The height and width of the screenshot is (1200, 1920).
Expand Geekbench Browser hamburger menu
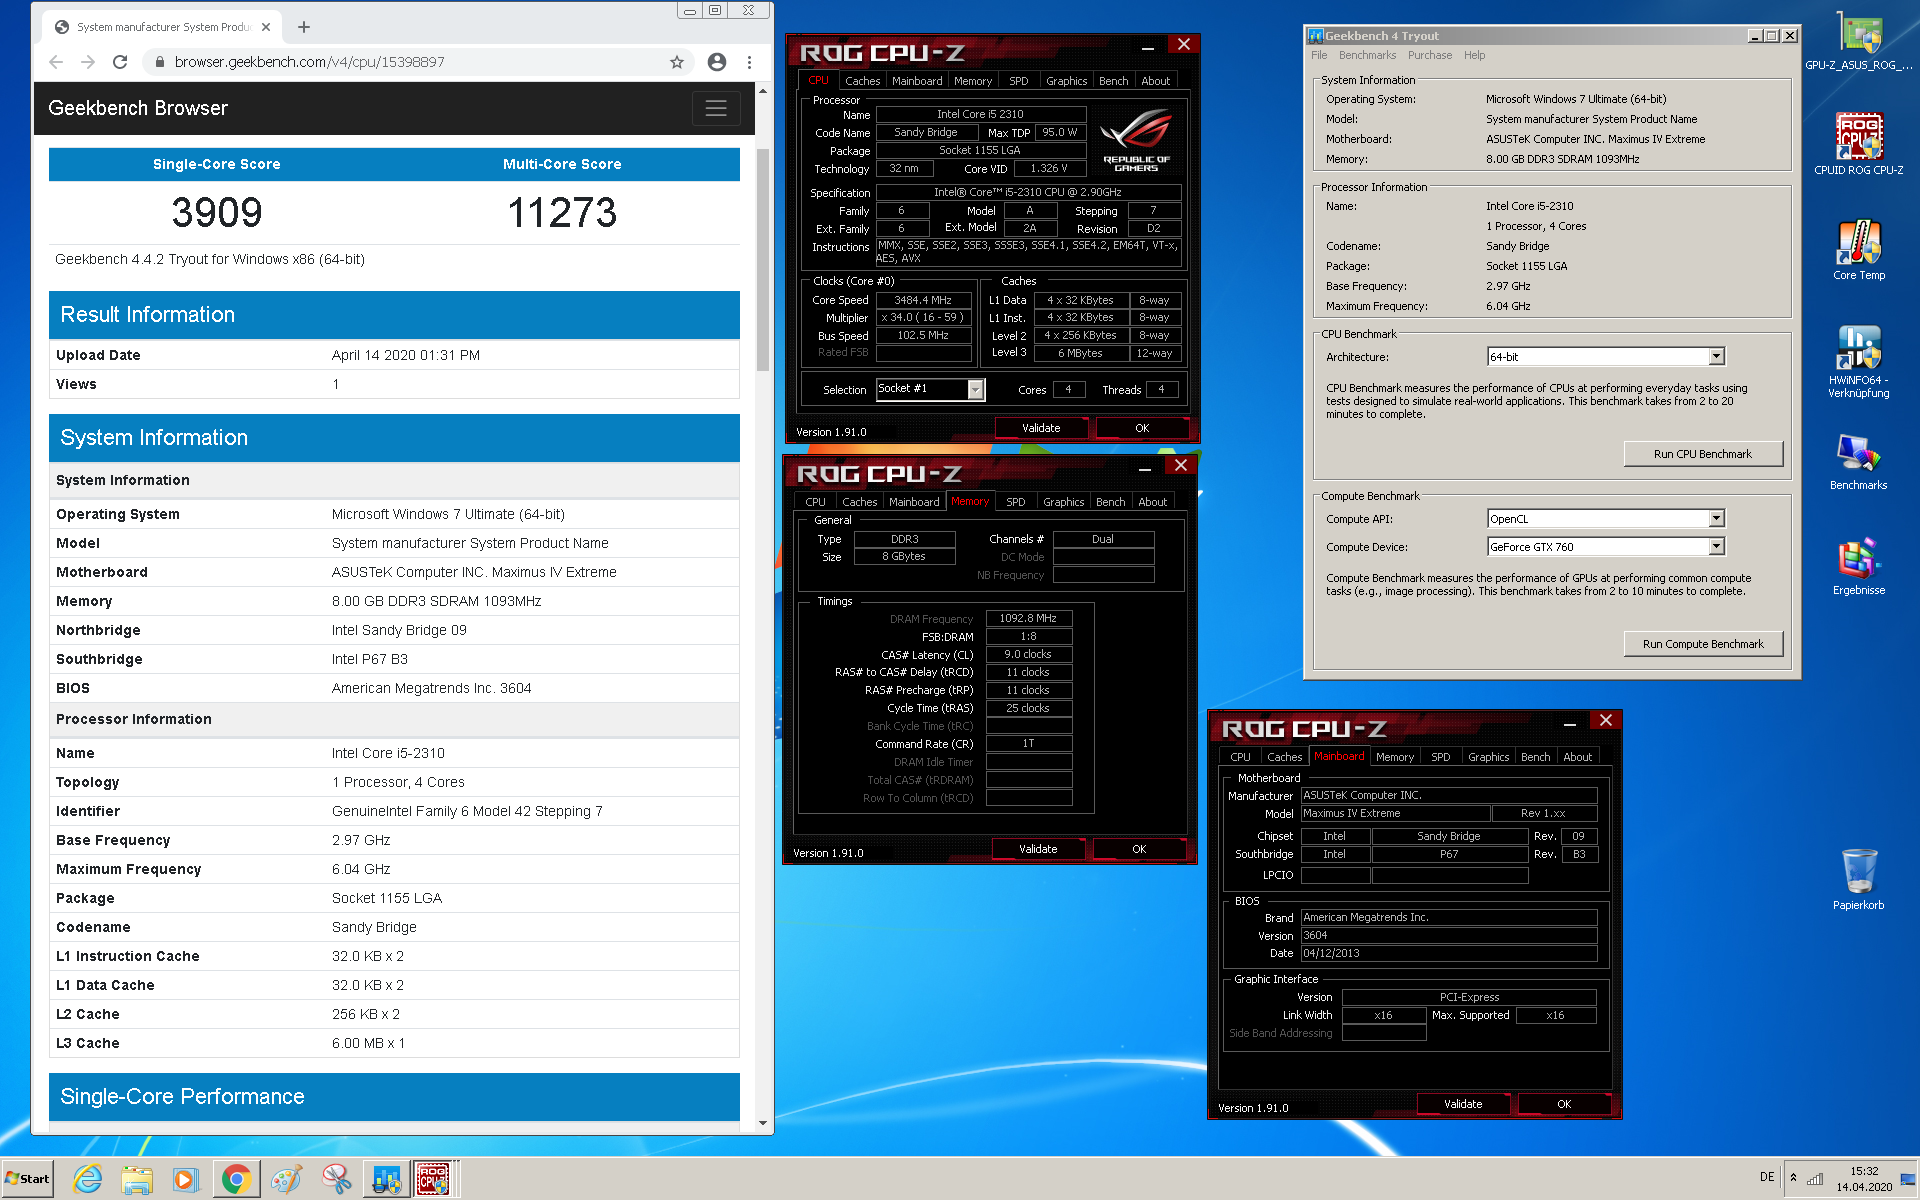pyautogui.click(x=716, y=108)
